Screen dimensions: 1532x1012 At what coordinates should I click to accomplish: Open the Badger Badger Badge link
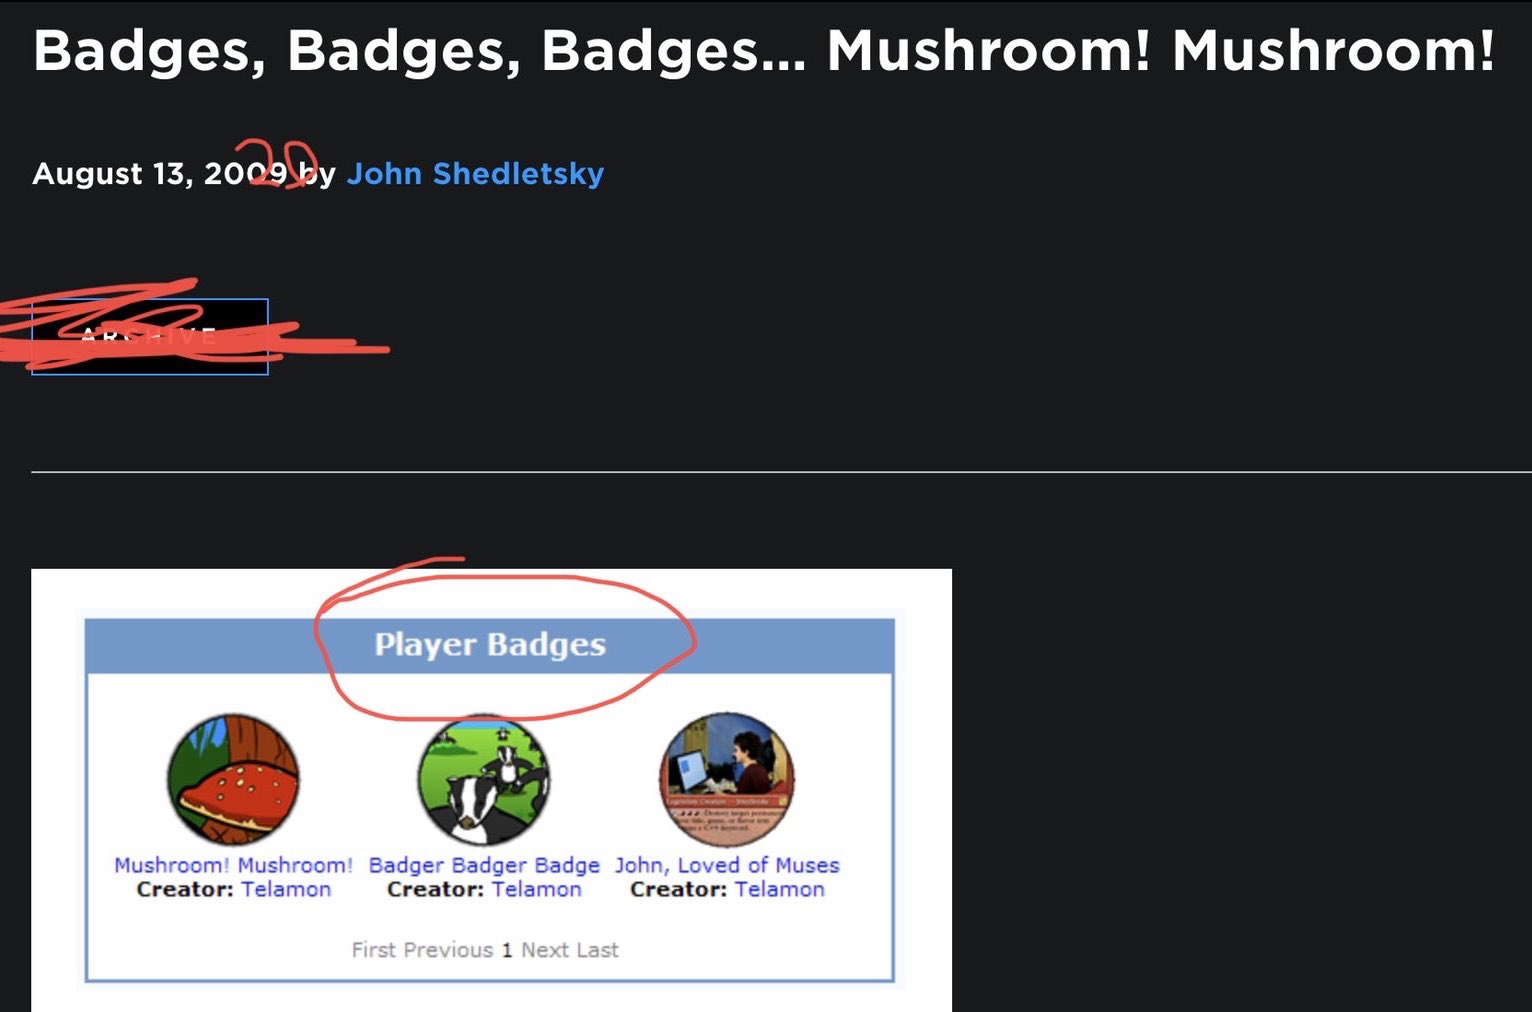point(484,865)
